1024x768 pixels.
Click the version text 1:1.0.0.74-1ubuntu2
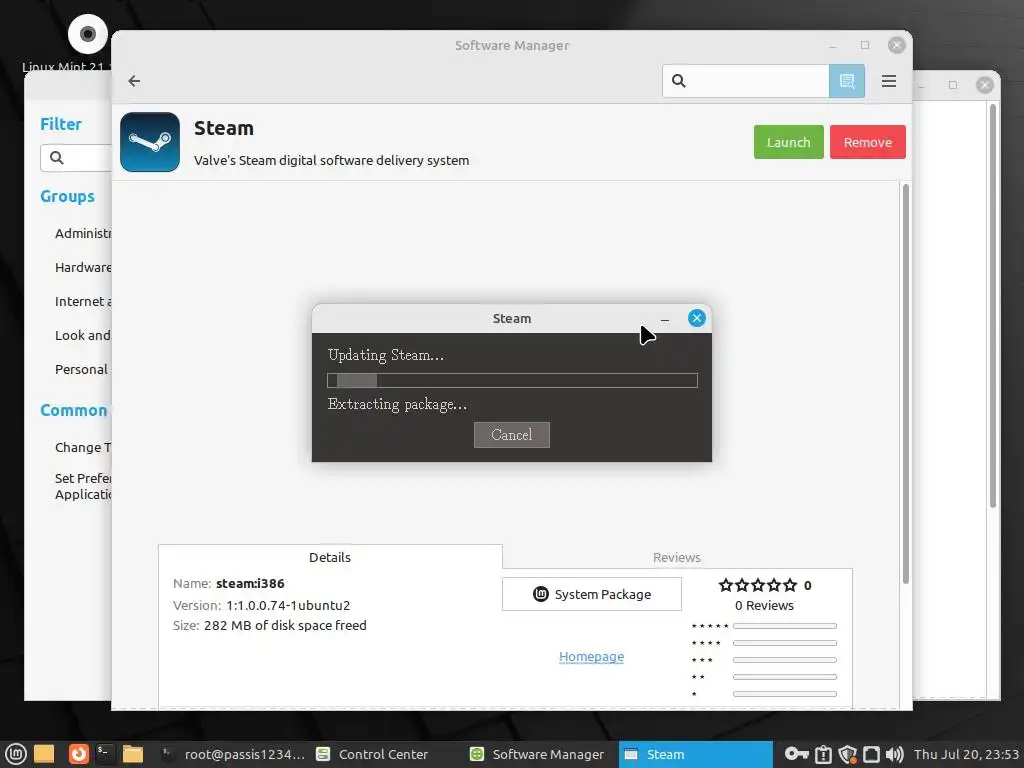pyautogui.click(x=288, y=605)
